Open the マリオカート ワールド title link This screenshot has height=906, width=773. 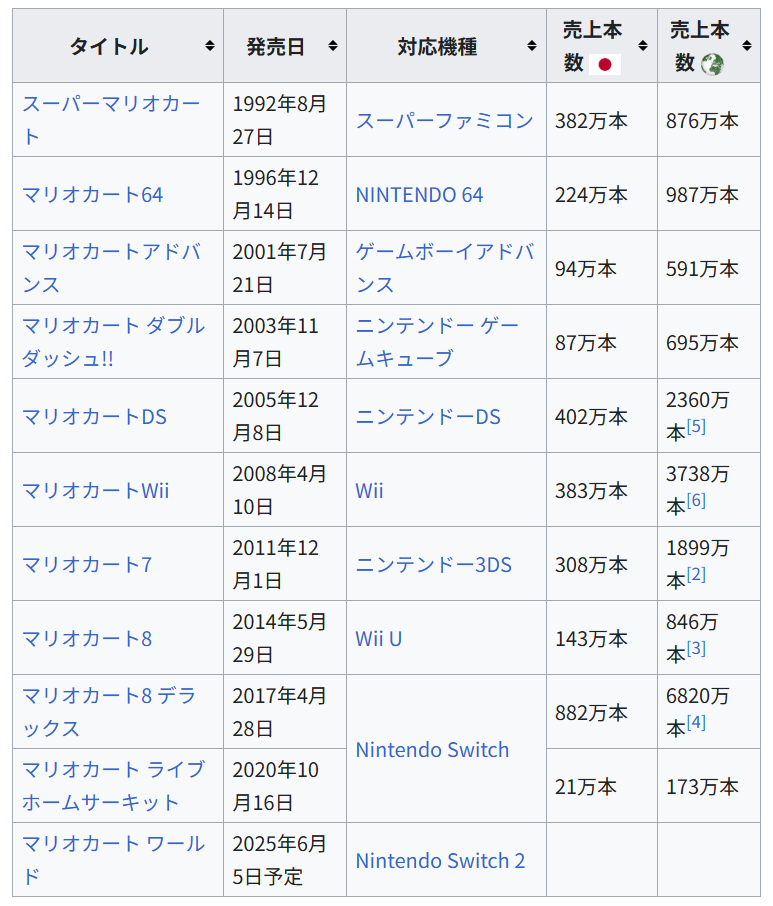(x=113, y=860)
